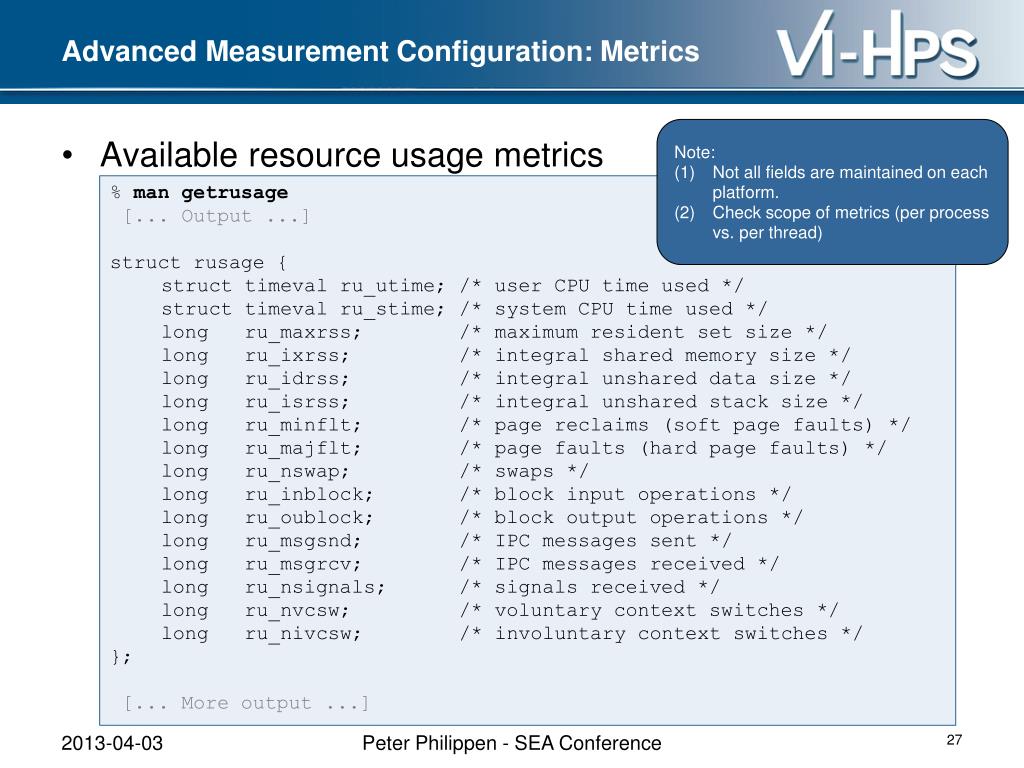
Task: Click the ru_maxrss field name
Action: click(303, 332)
